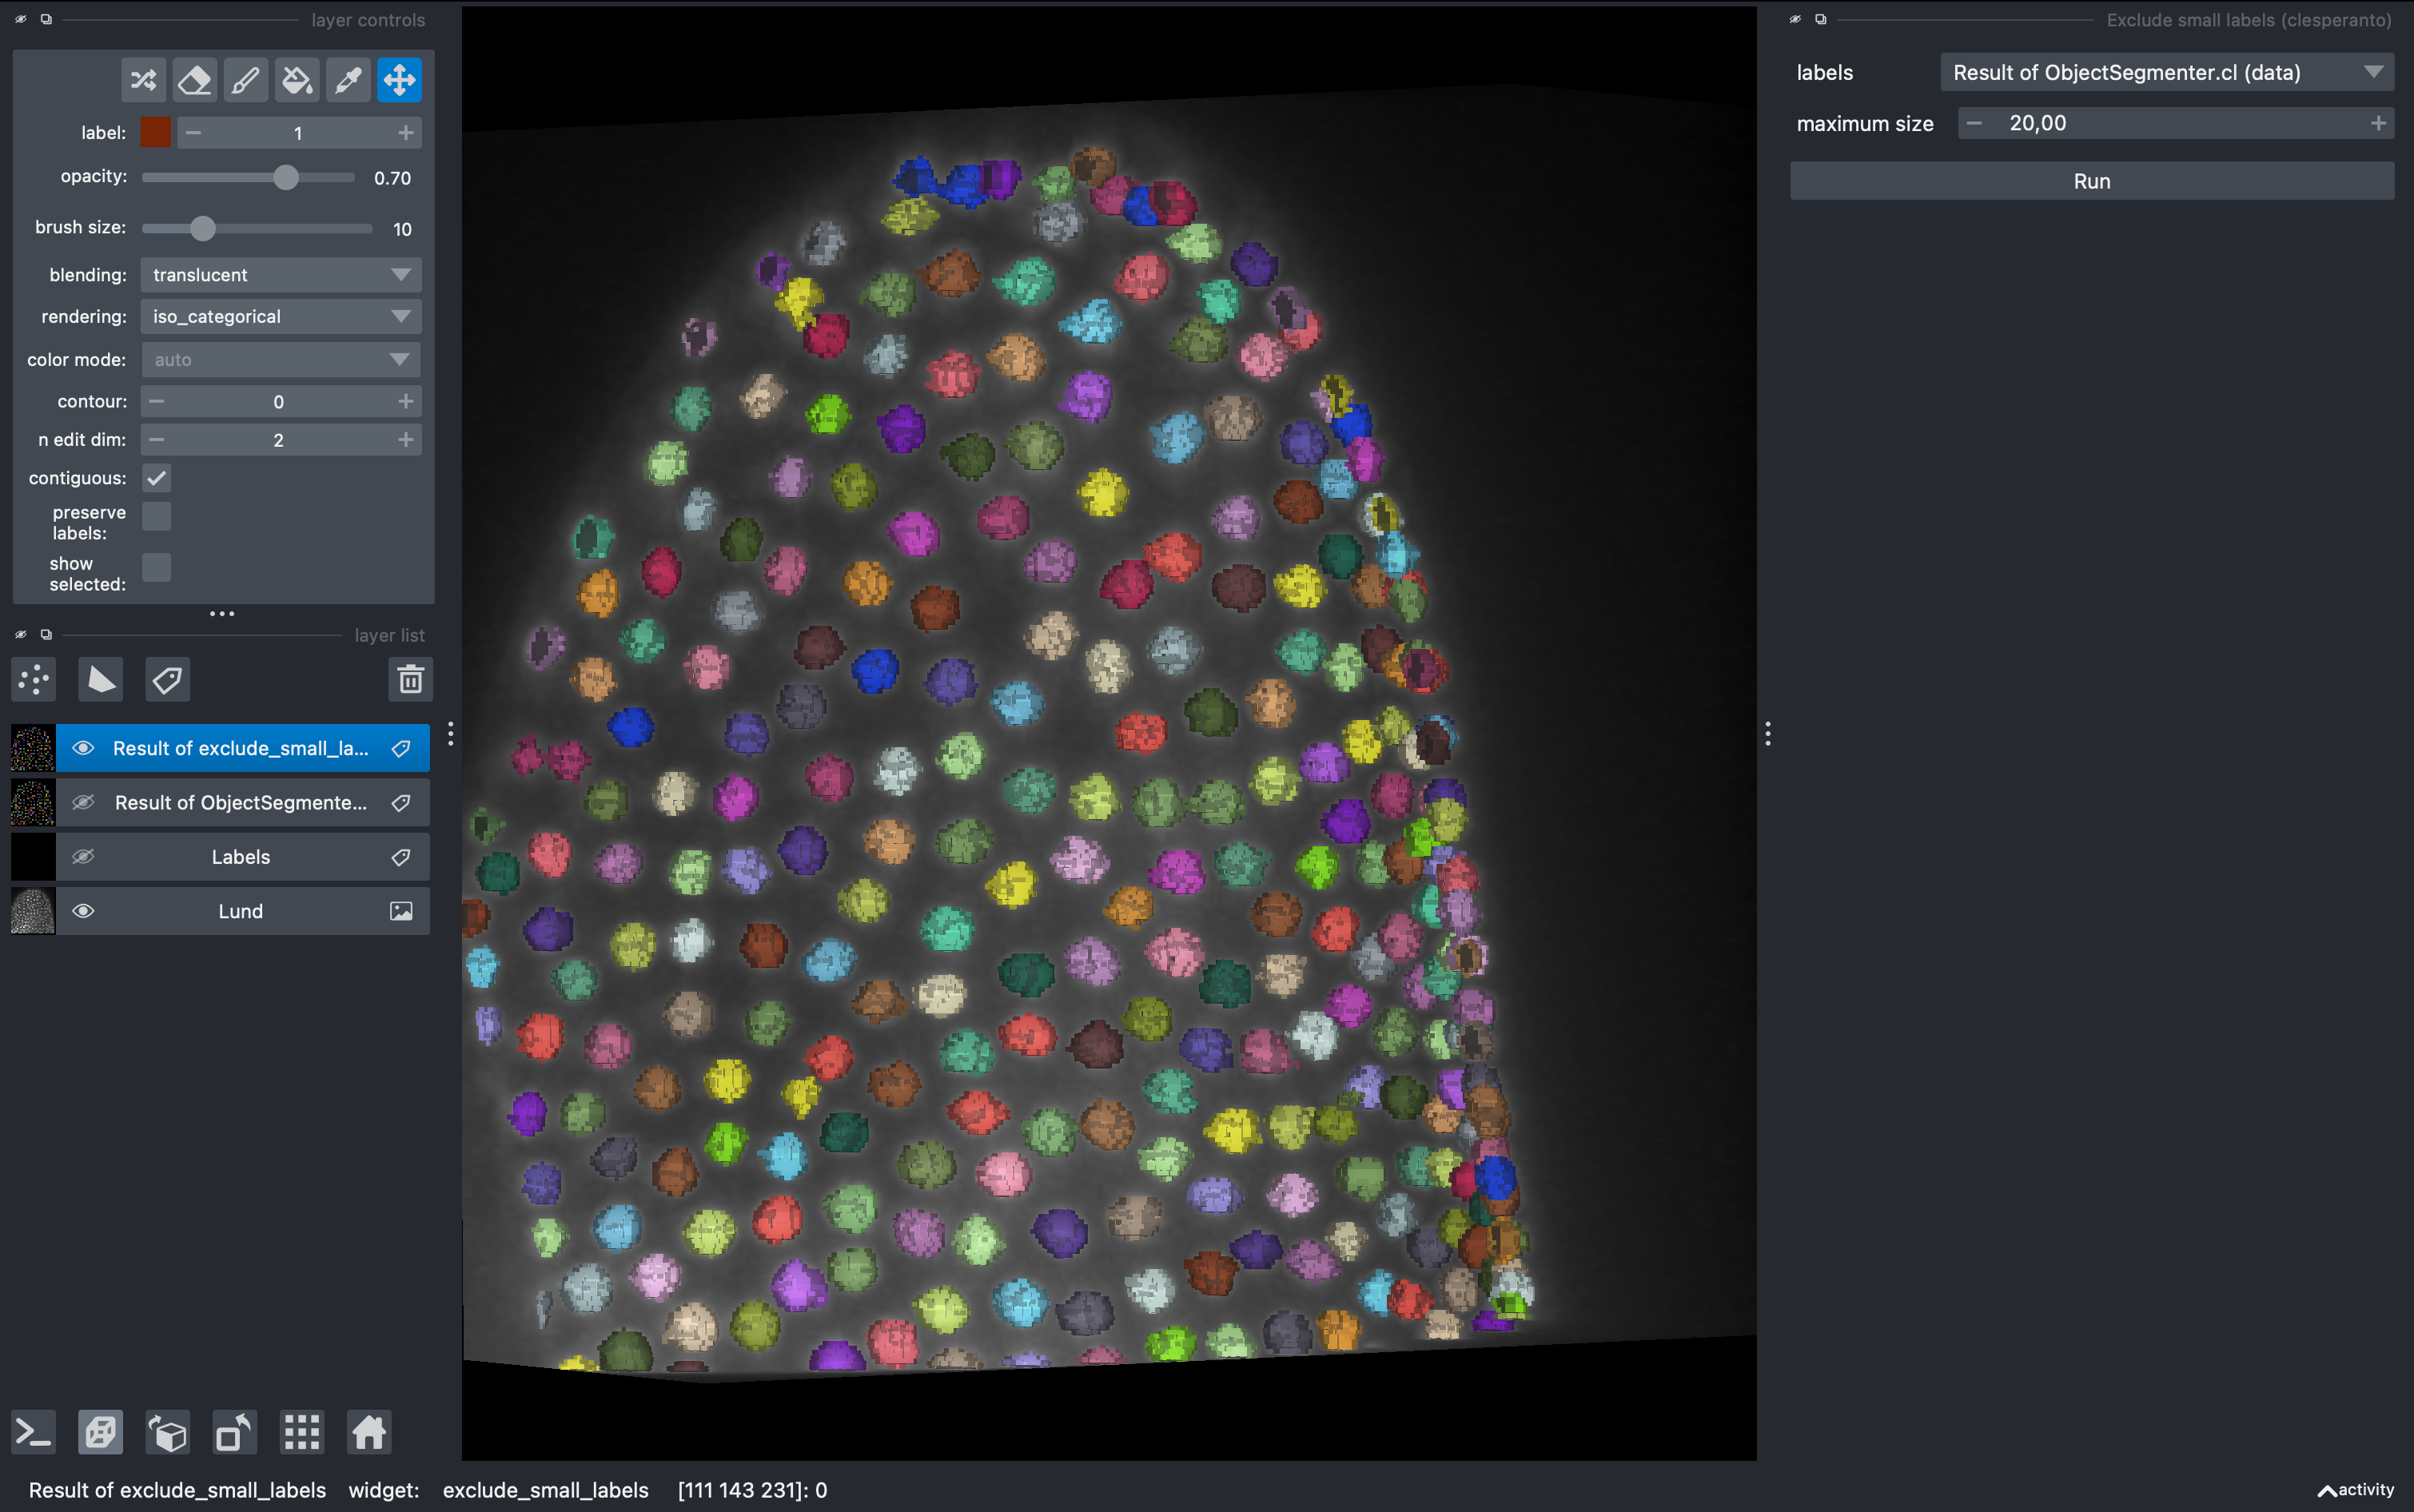The height and width of the screenshot is (1512, 2414).
Task: Expand the rendering iso_categorical dropdown
Action: pos(280,317)
